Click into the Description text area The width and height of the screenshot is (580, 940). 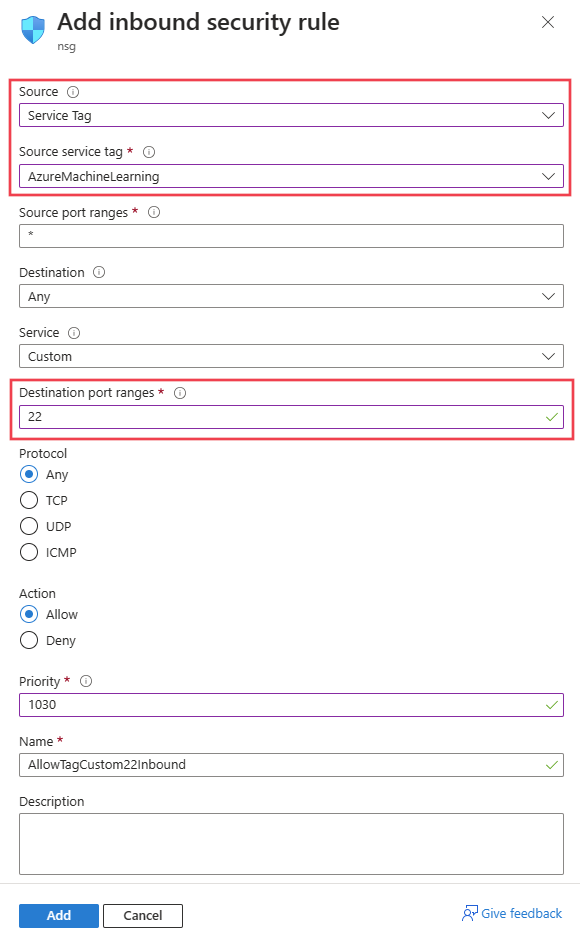tap(291, 843)
